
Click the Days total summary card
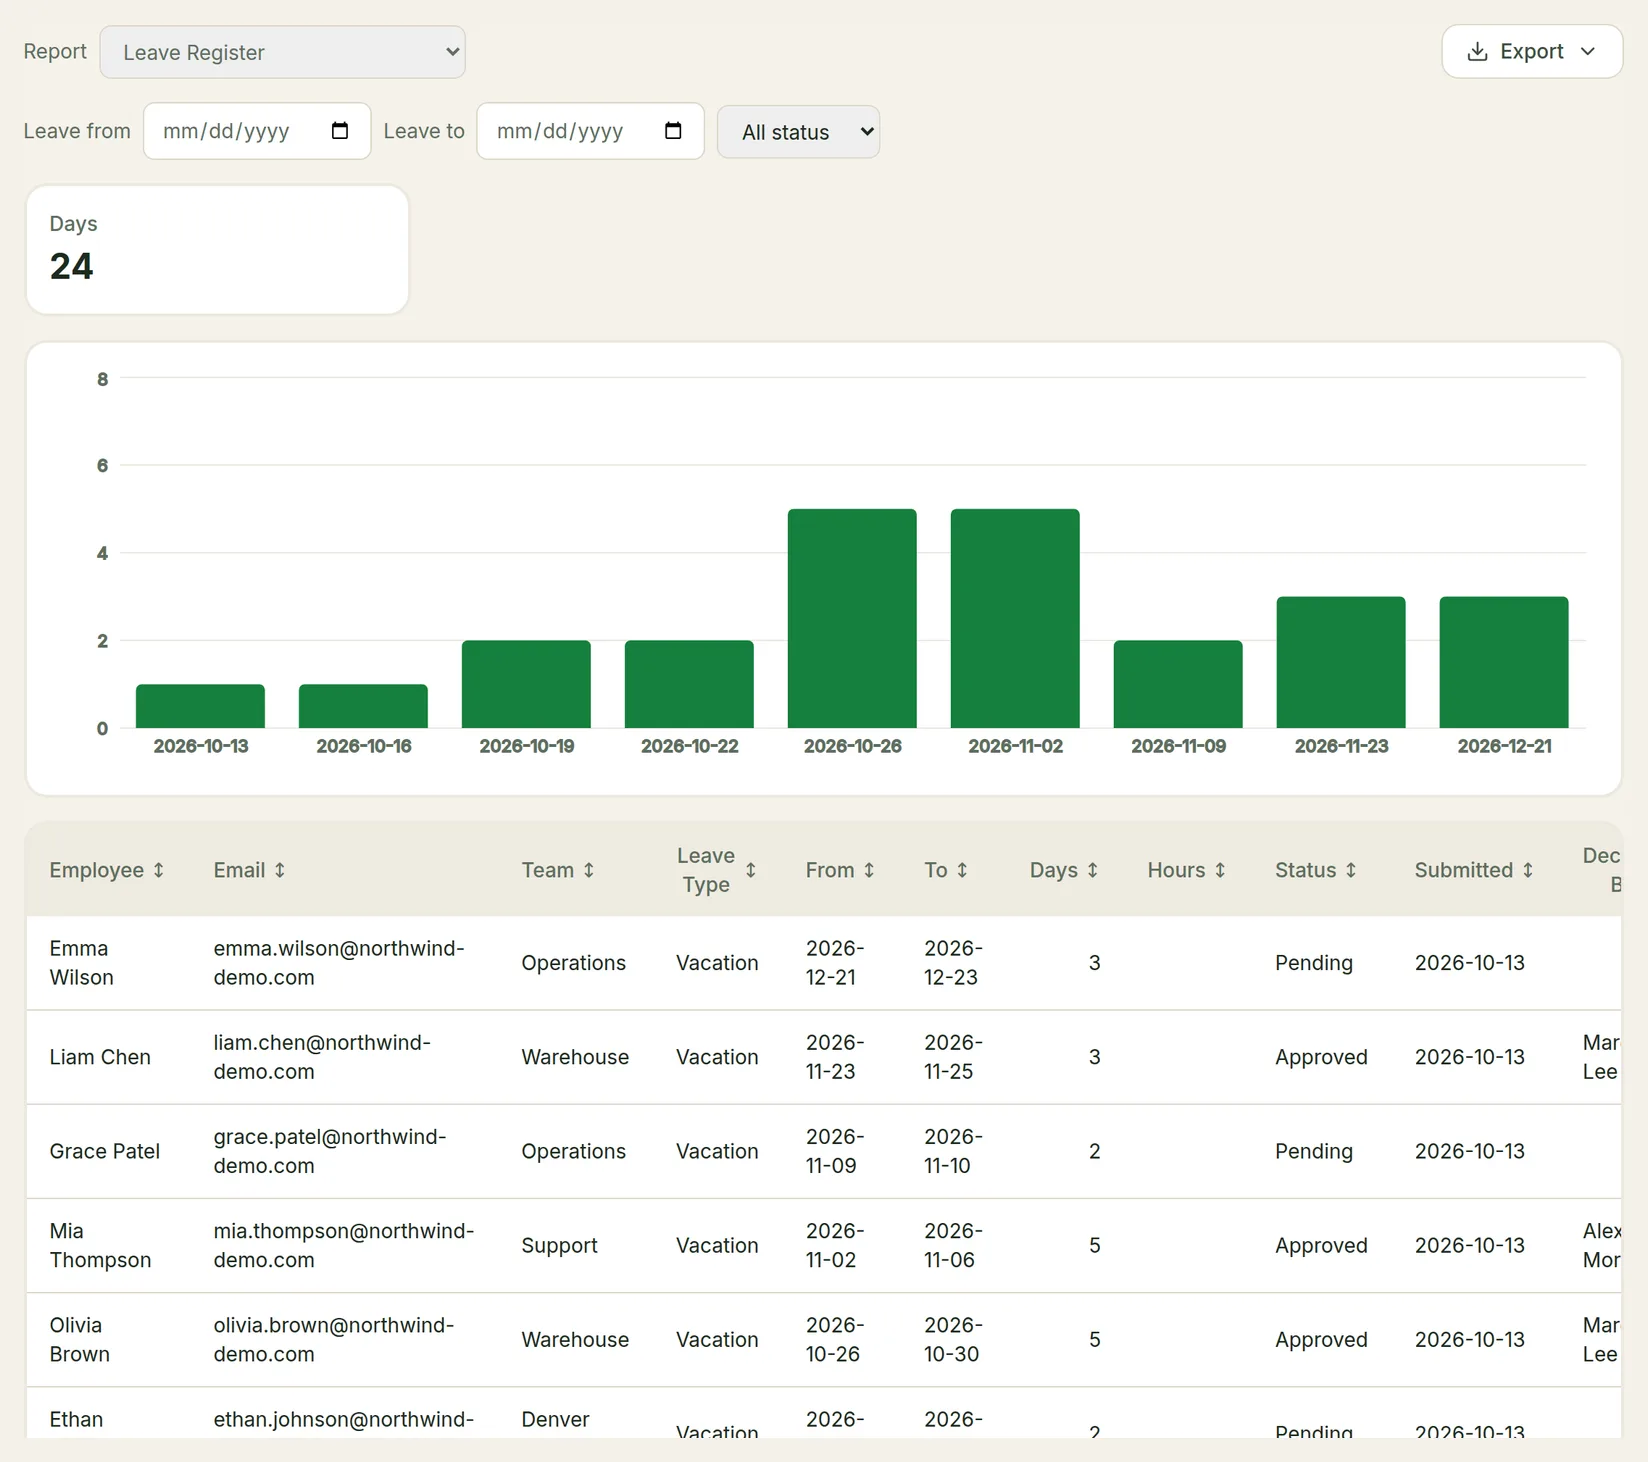(x=217, y=250)
